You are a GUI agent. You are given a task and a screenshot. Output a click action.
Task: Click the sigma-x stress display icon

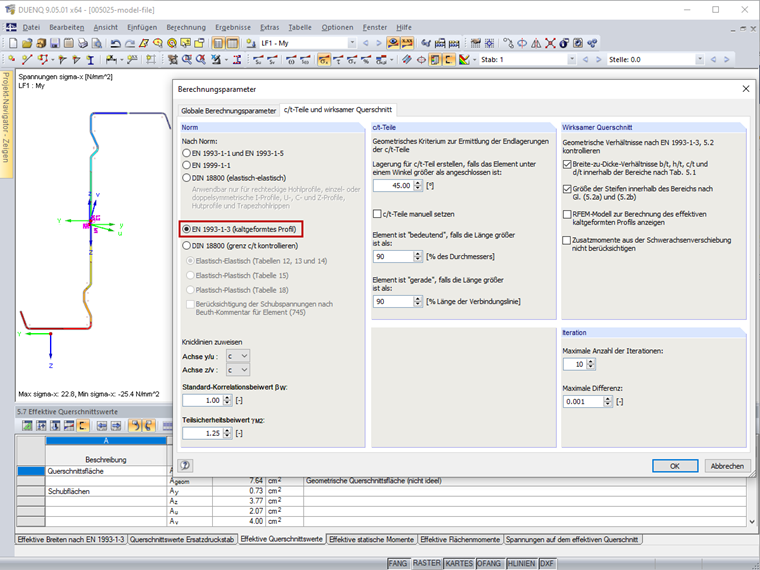[324, 59]
